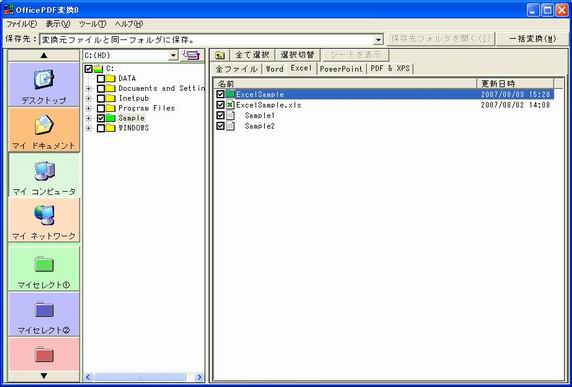
Task: Switch to the 全ファイル tab
Action: coord(236,69)
